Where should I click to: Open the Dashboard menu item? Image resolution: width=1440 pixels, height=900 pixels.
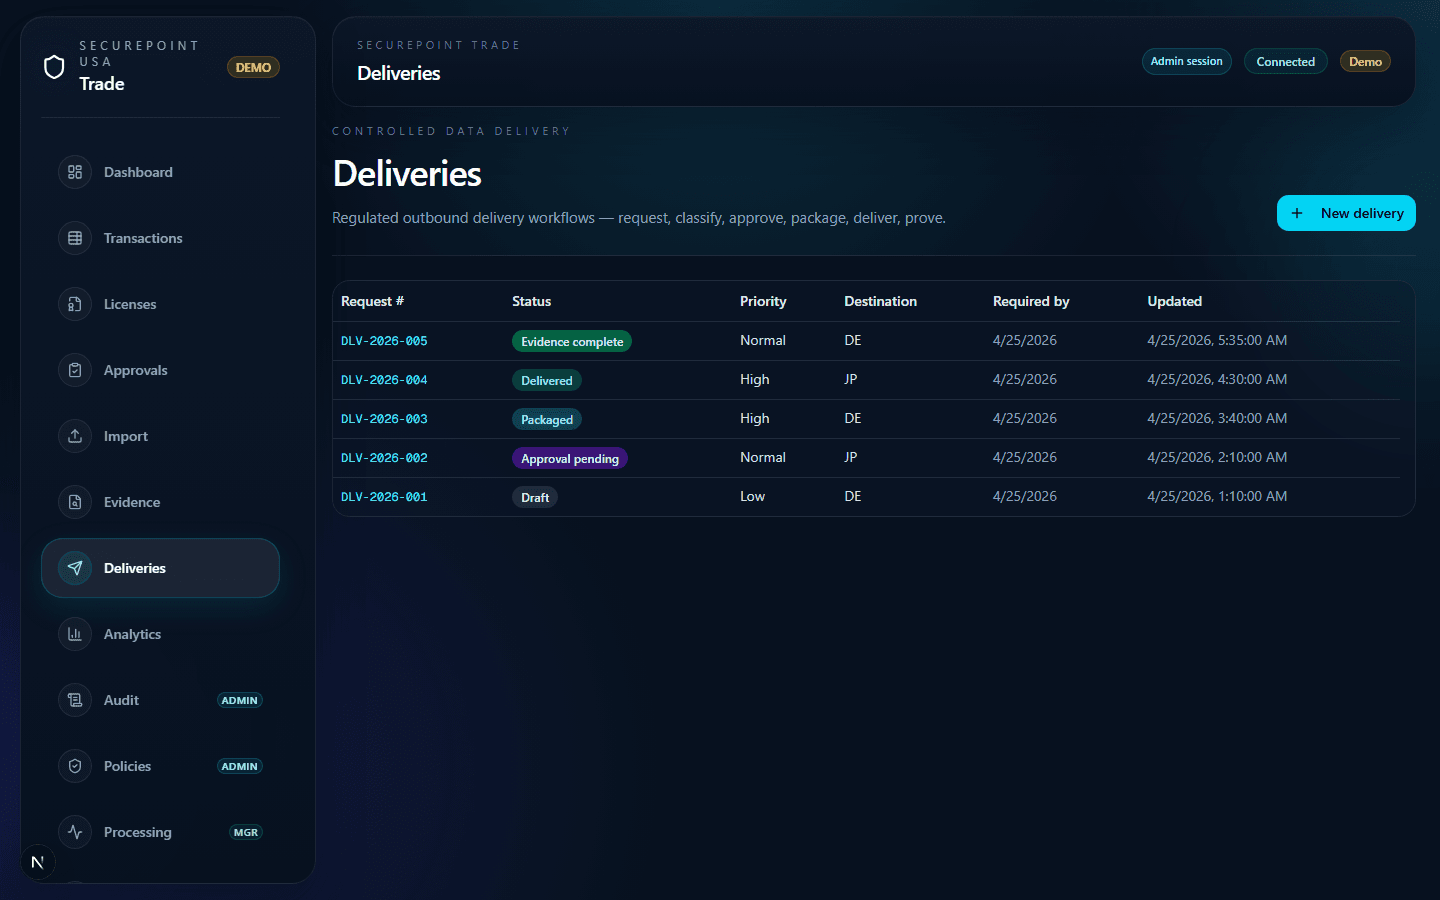tap(160, 172)
